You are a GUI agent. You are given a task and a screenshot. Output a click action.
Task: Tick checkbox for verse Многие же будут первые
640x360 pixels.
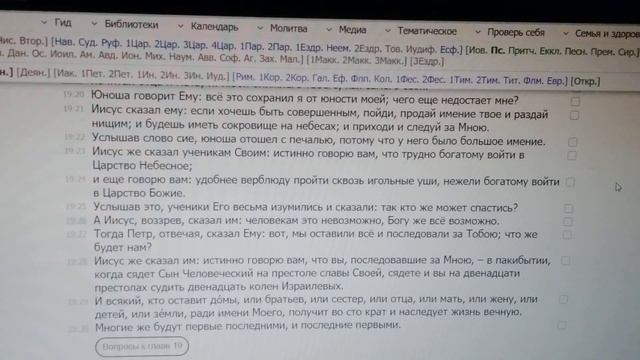point(562,325)
